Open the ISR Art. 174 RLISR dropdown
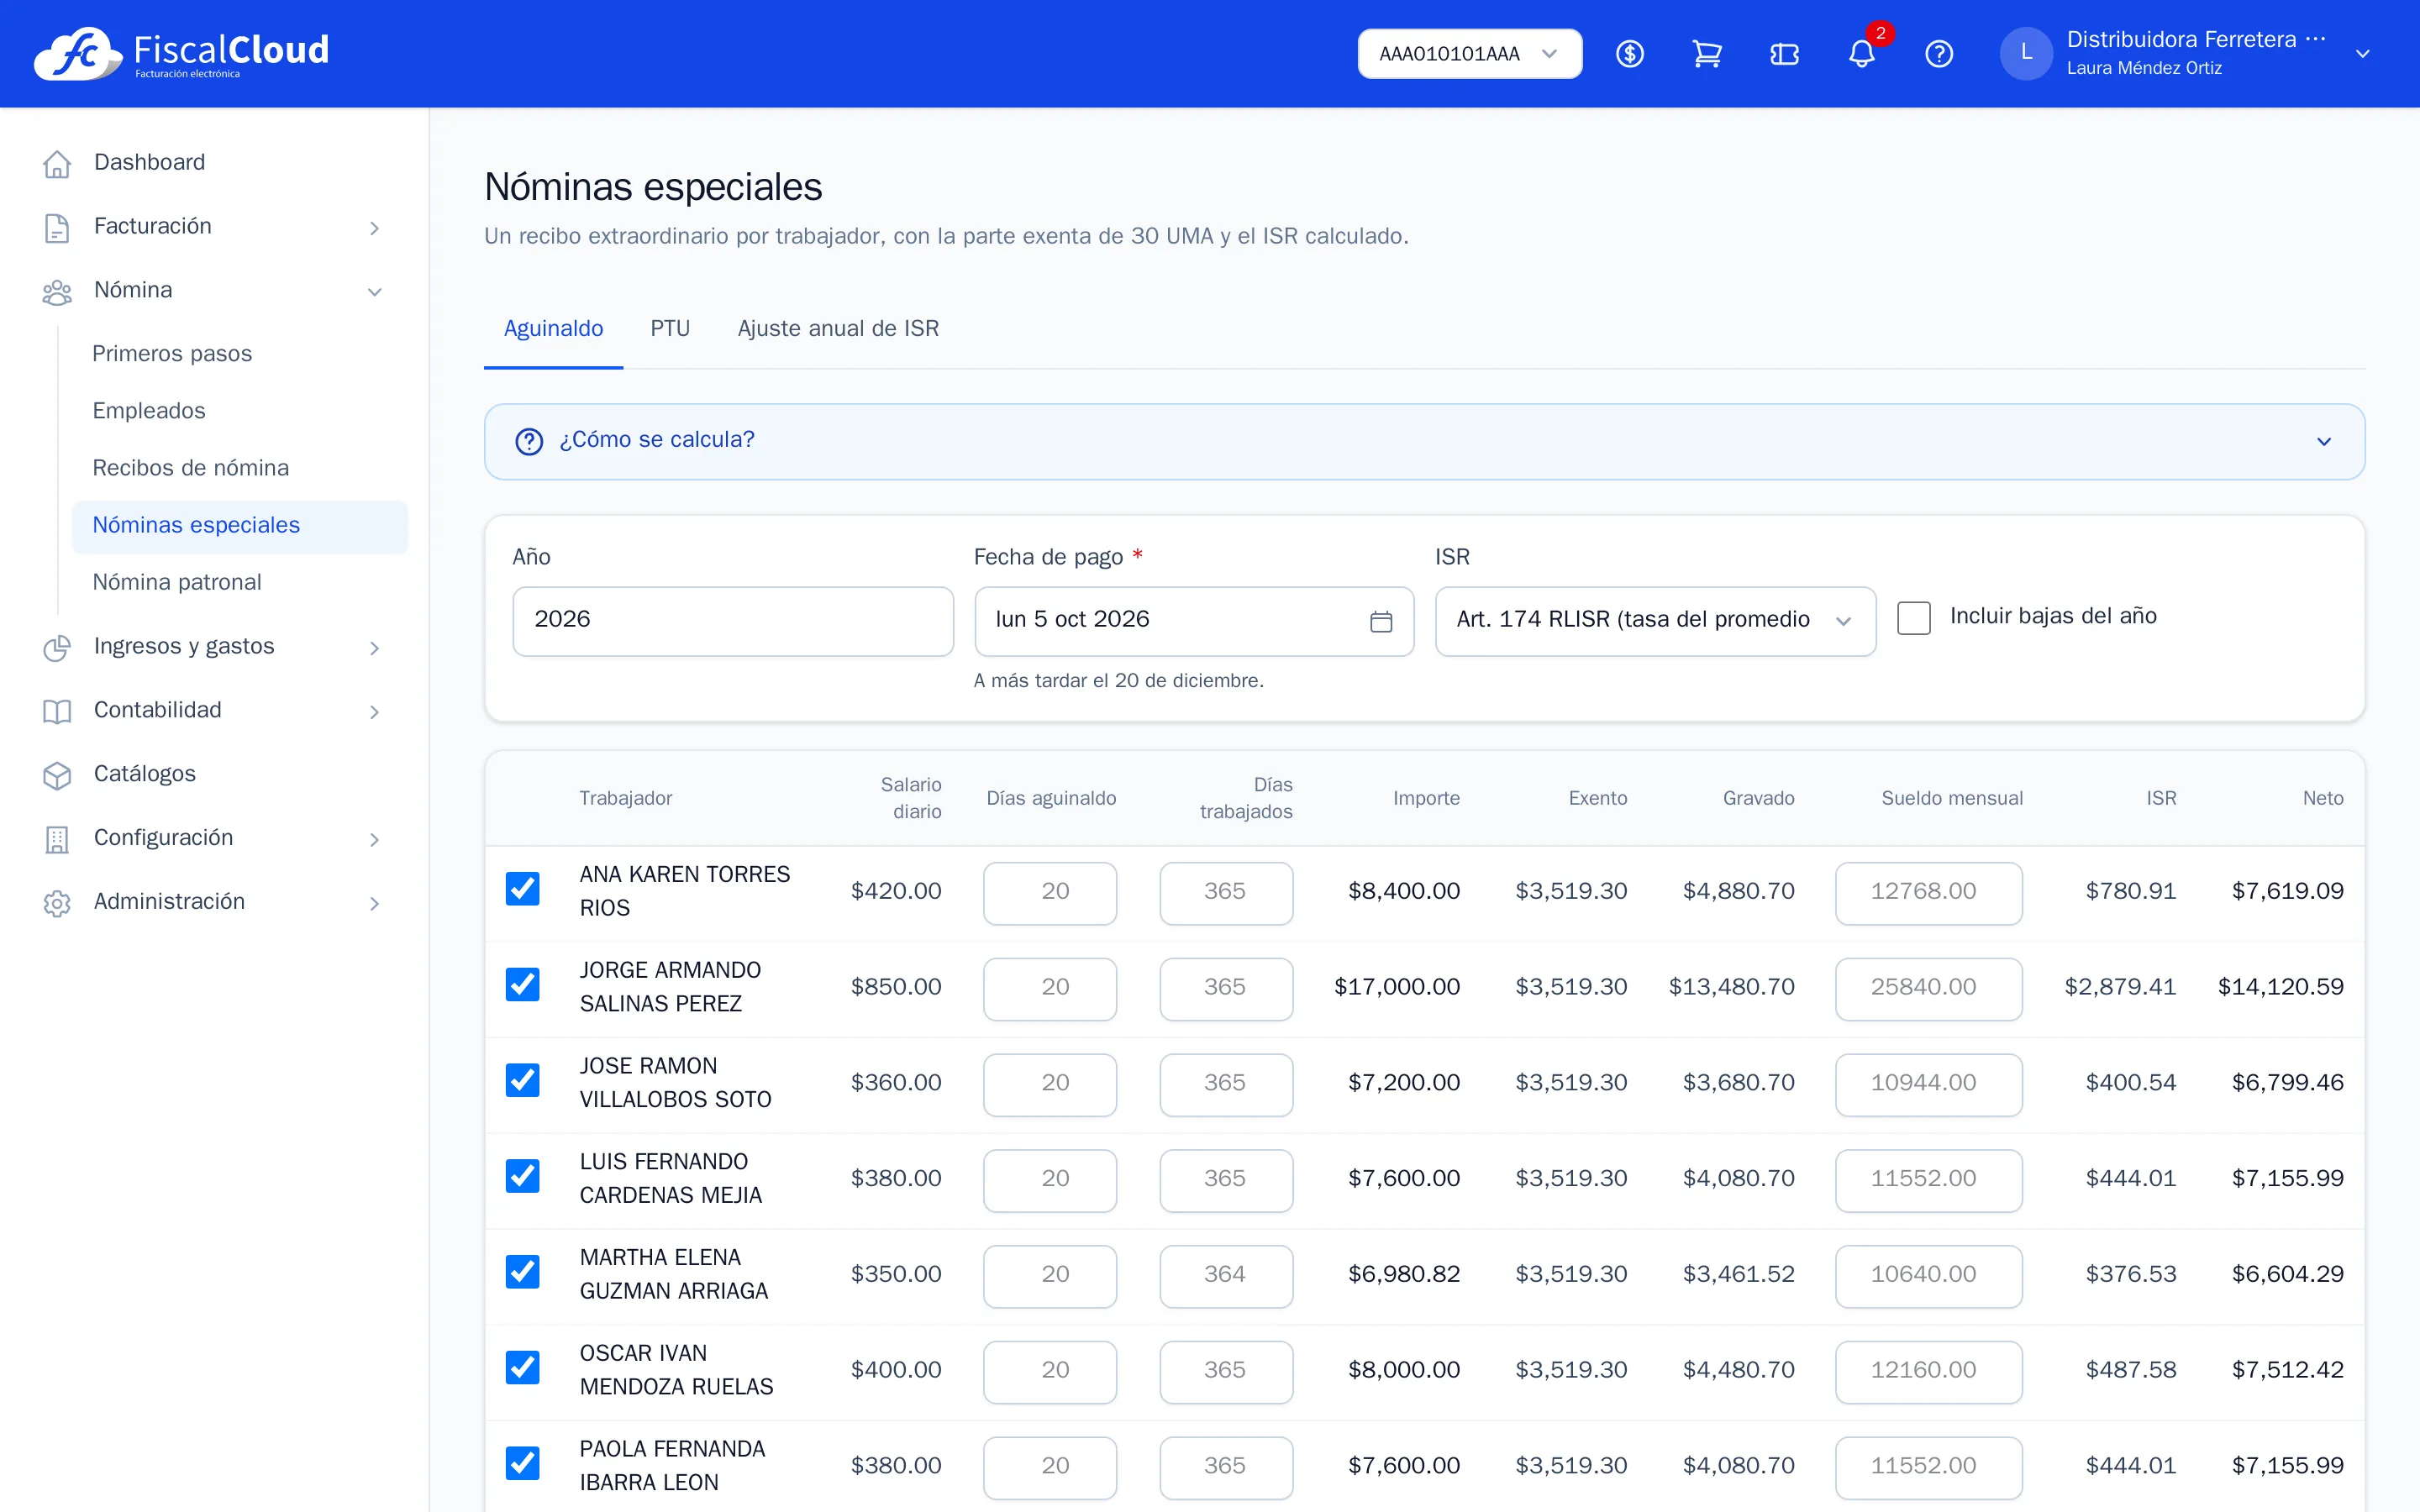 (1655, 621)
